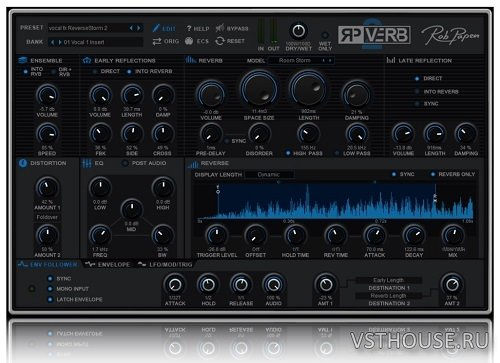
Task: Select Late Reflection Into Reverb option
Action: (x=417, y=91)
